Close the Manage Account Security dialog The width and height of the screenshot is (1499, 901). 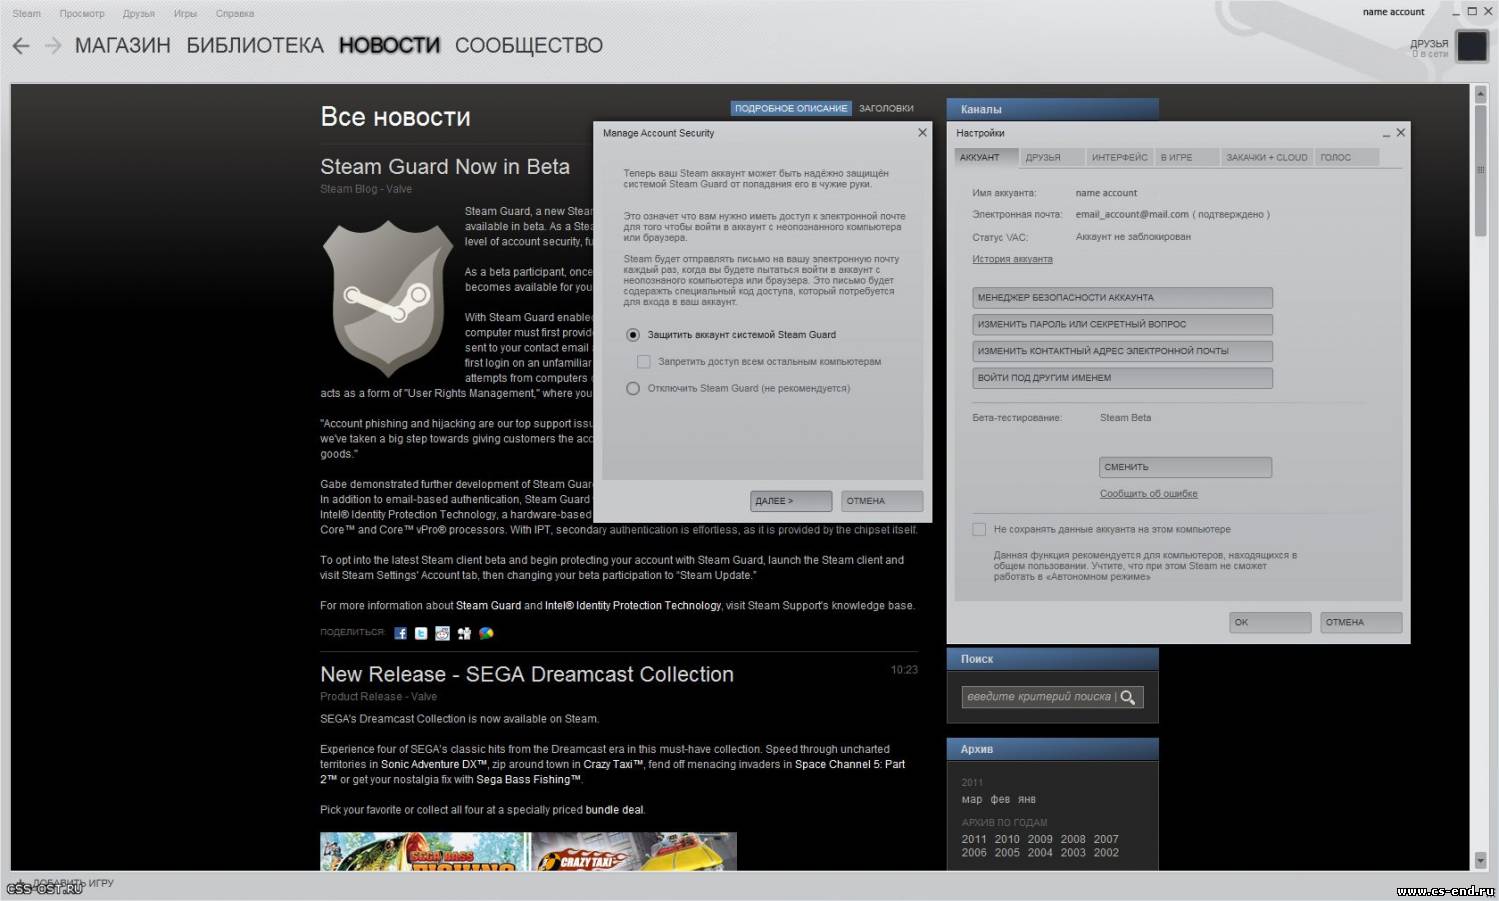point(922,132)
